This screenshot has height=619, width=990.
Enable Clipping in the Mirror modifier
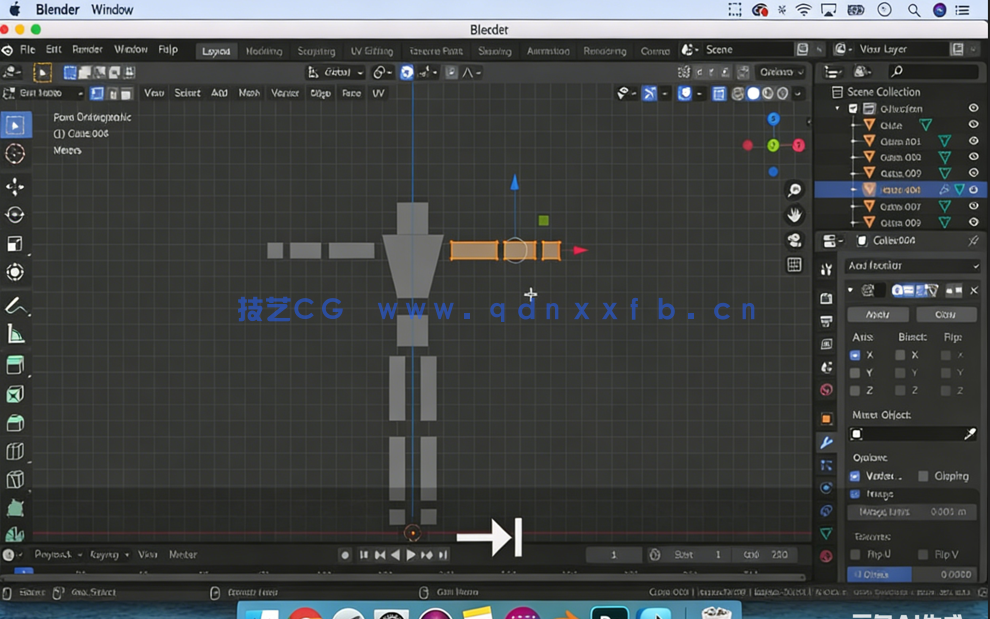tap(922, 476)
